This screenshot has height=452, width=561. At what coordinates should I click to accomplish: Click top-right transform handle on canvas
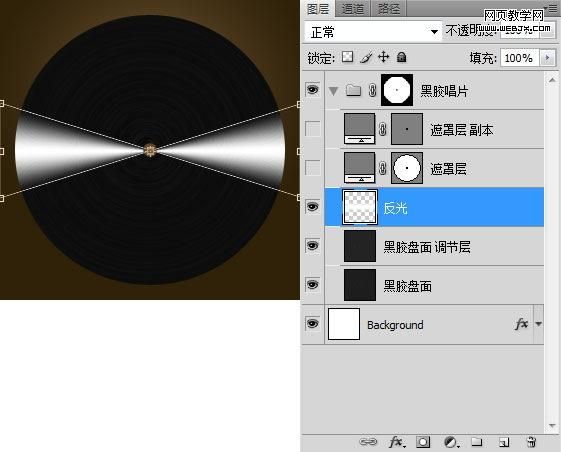(x=298, y=105)
